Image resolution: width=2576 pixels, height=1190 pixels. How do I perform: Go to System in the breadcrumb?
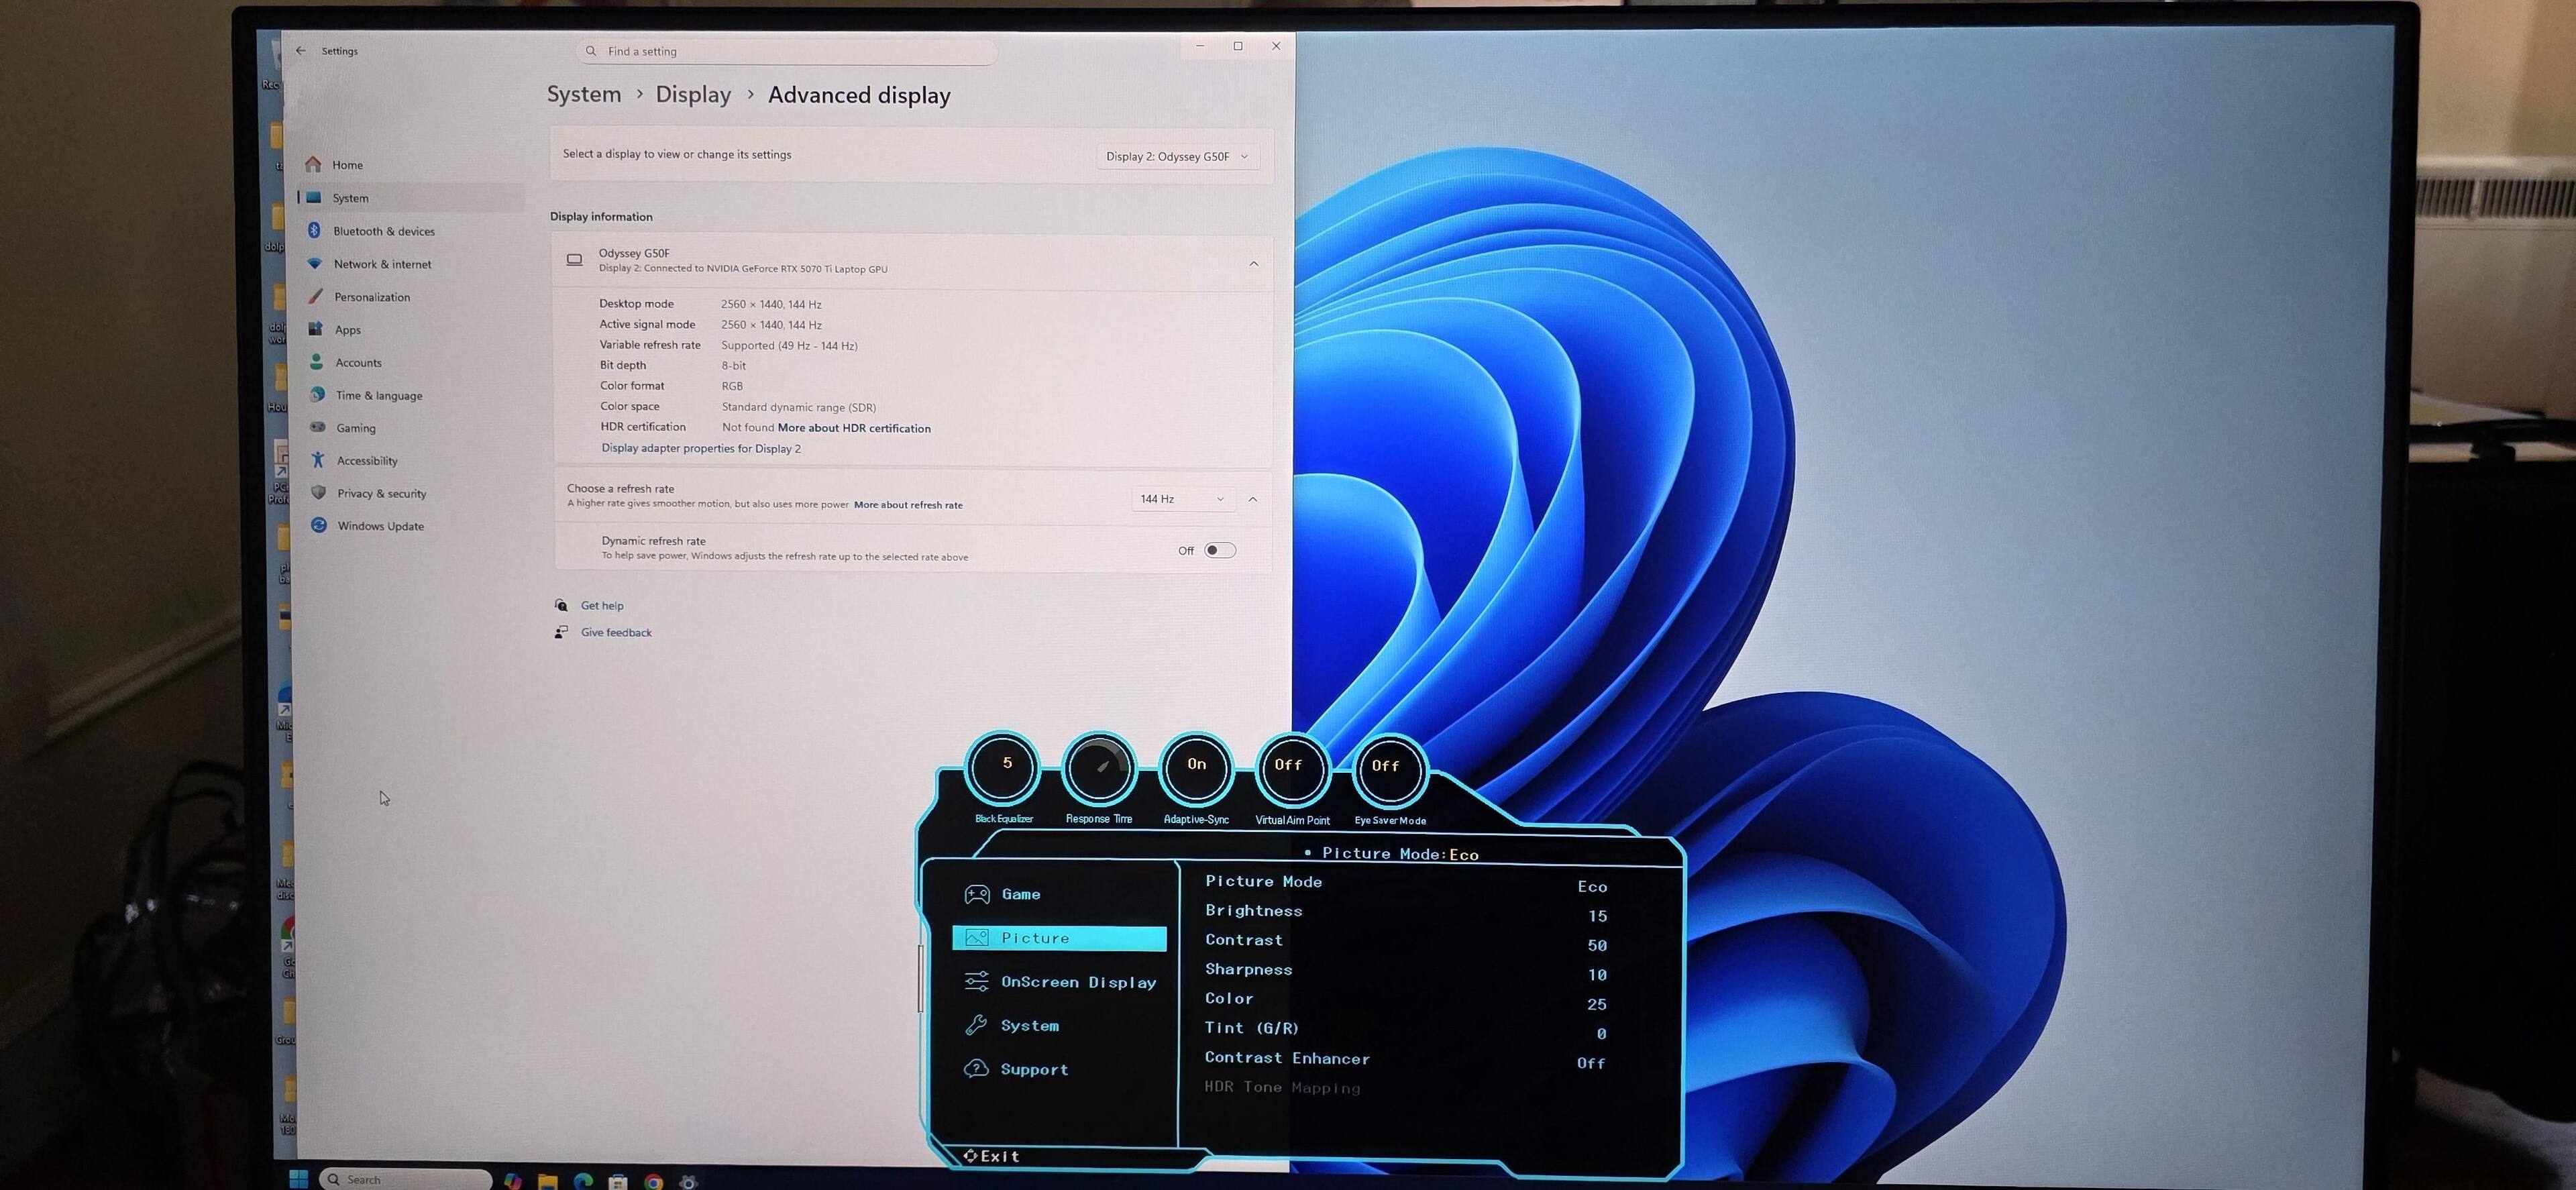[x=584, y=94]
